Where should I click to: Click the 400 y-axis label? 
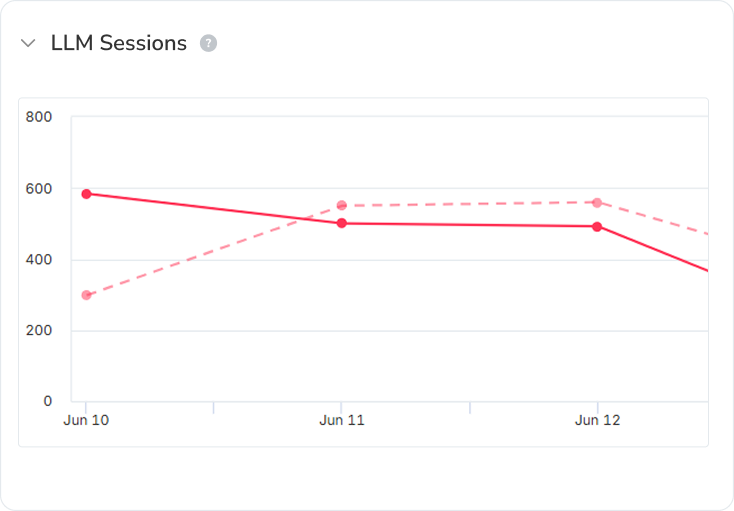tap(40, 260)
